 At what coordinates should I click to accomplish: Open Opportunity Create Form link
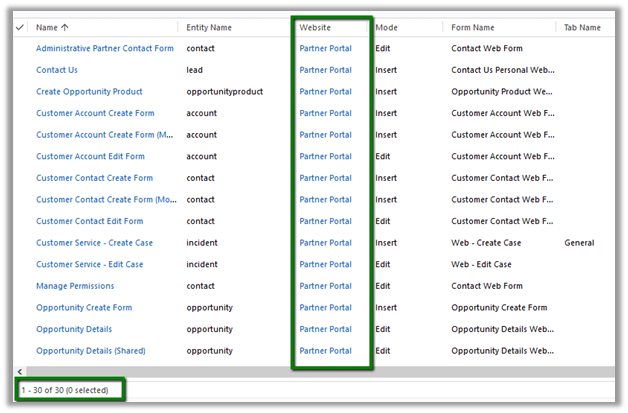(x=84, y=308)
